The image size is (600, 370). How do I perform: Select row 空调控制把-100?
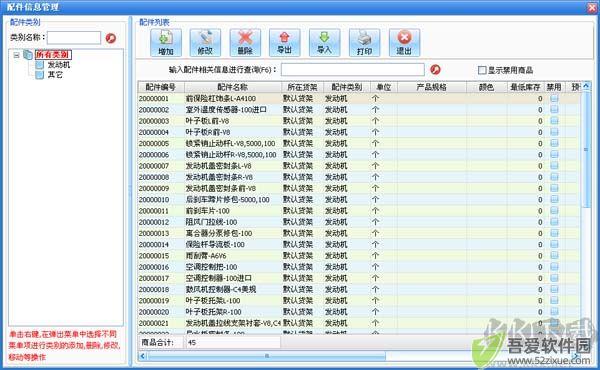pyautogui.click(x=359, y=267)
